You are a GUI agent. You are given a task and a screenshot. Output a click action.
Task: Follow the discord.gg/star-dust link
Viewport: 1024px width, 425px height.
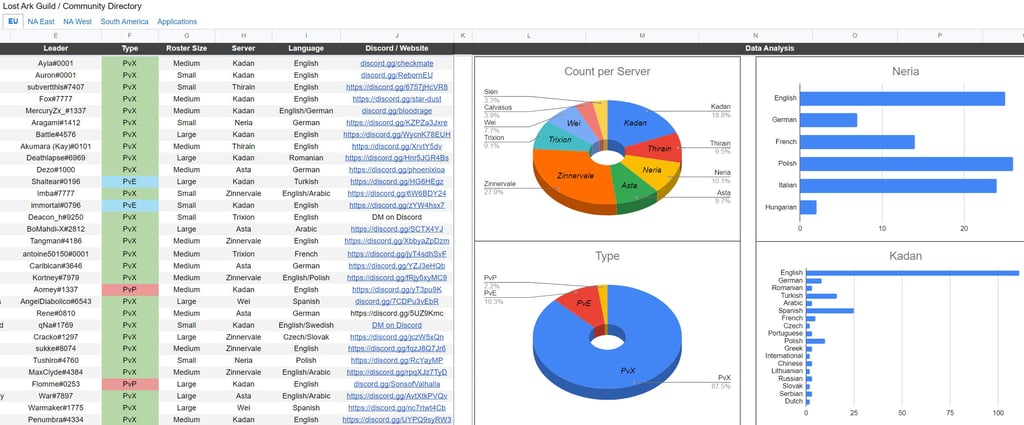396,99
